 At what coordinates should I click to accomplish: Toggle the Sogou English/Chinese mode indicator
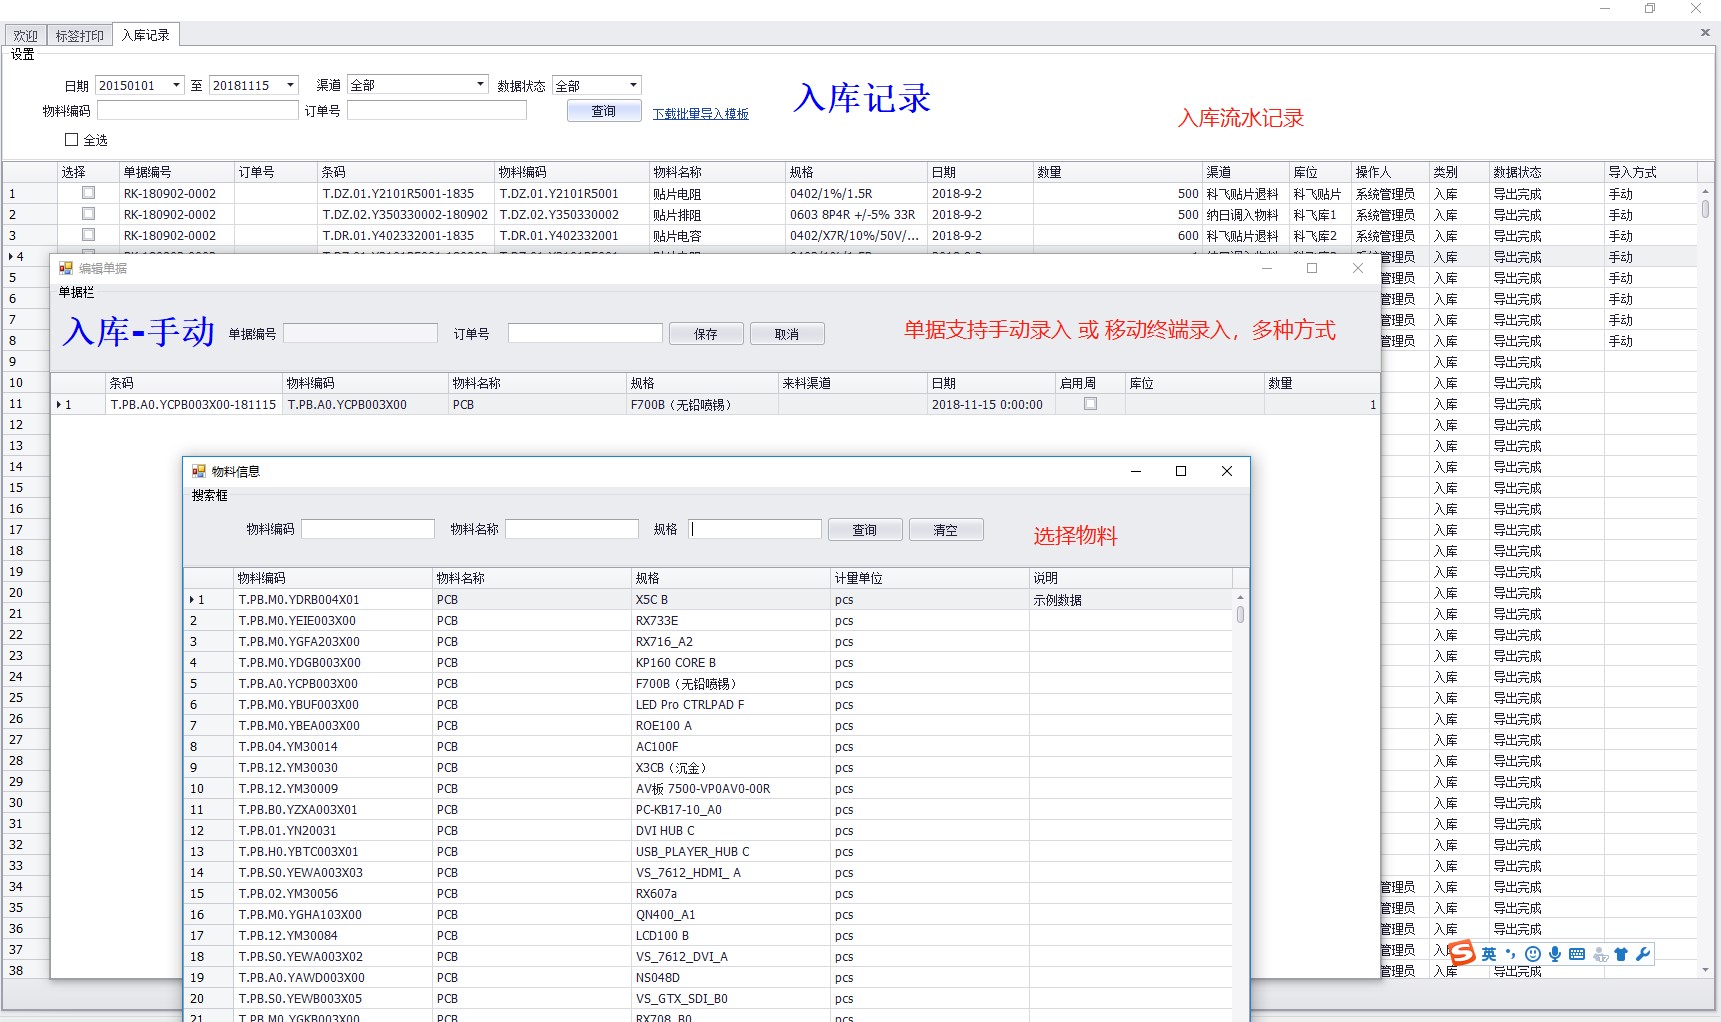click(1489, 954)
